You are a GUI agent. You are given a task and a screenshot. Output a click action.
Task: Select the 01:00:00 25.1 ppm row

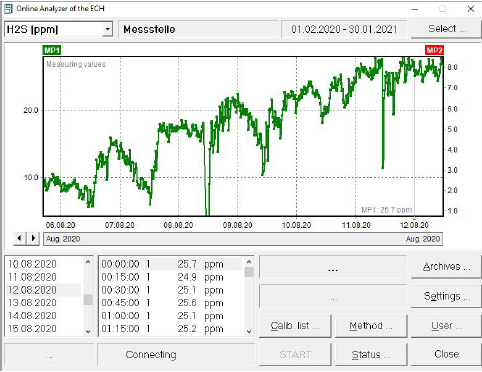tap(171, 316)
